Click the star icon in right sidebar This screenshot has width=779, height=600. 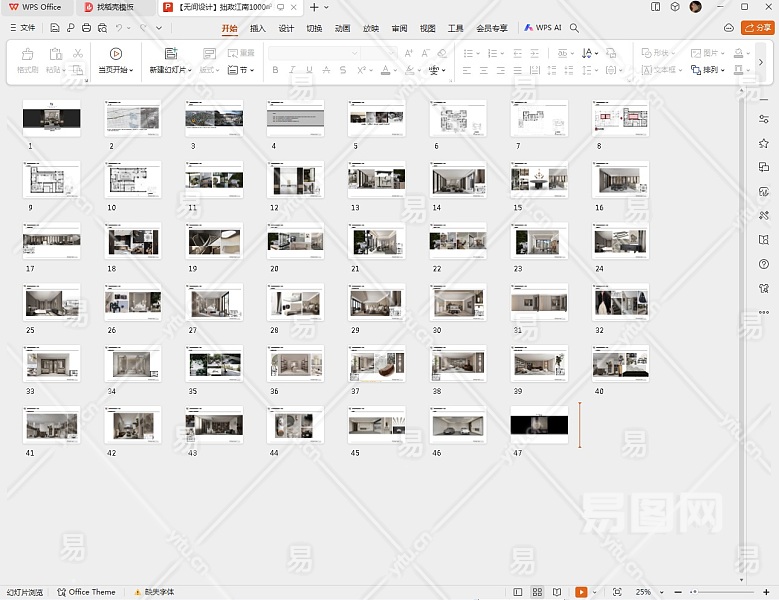[764, 143]
